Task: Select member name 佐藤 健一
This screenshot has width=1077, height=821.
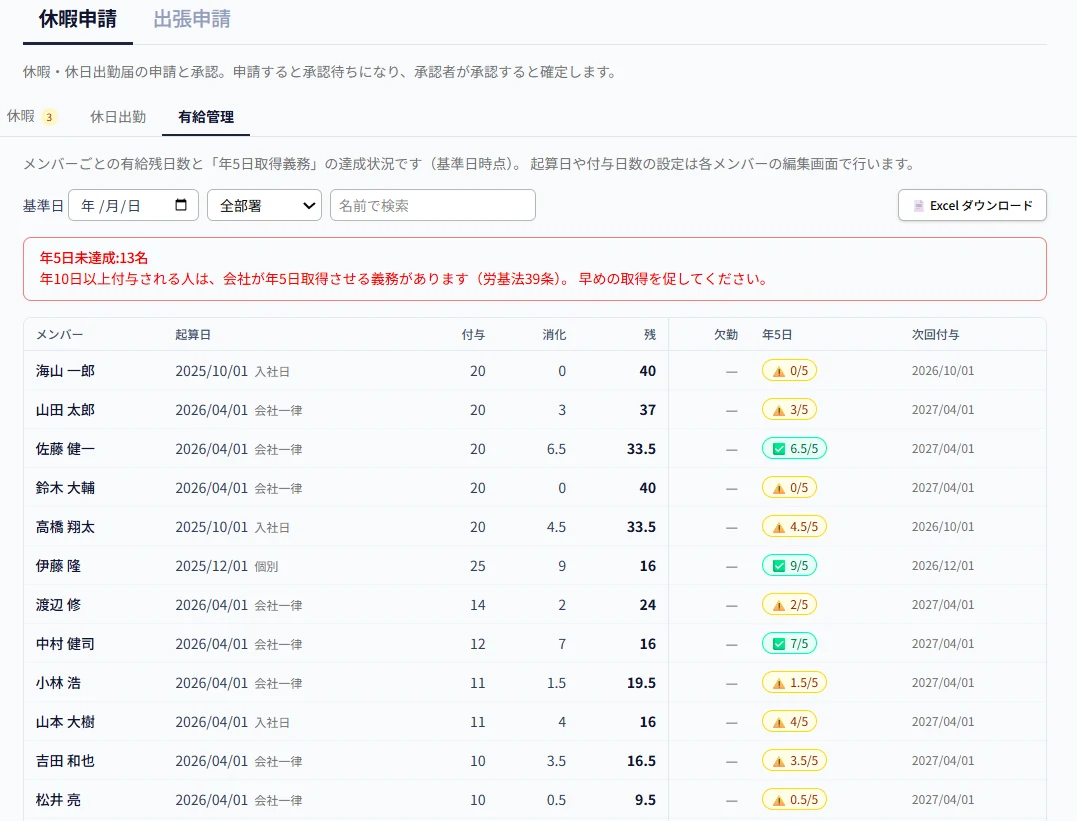Action: 65,449
